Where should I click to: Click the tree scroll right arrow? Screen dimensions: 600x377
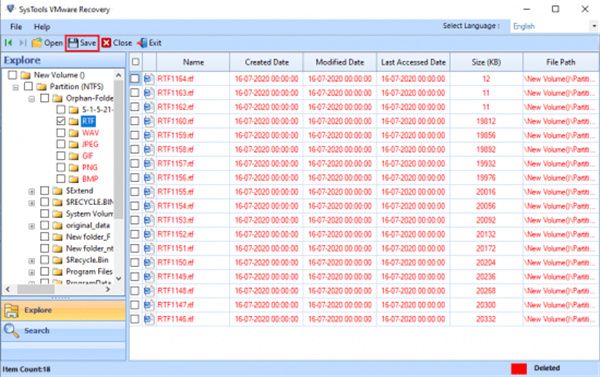click(108, 289)
